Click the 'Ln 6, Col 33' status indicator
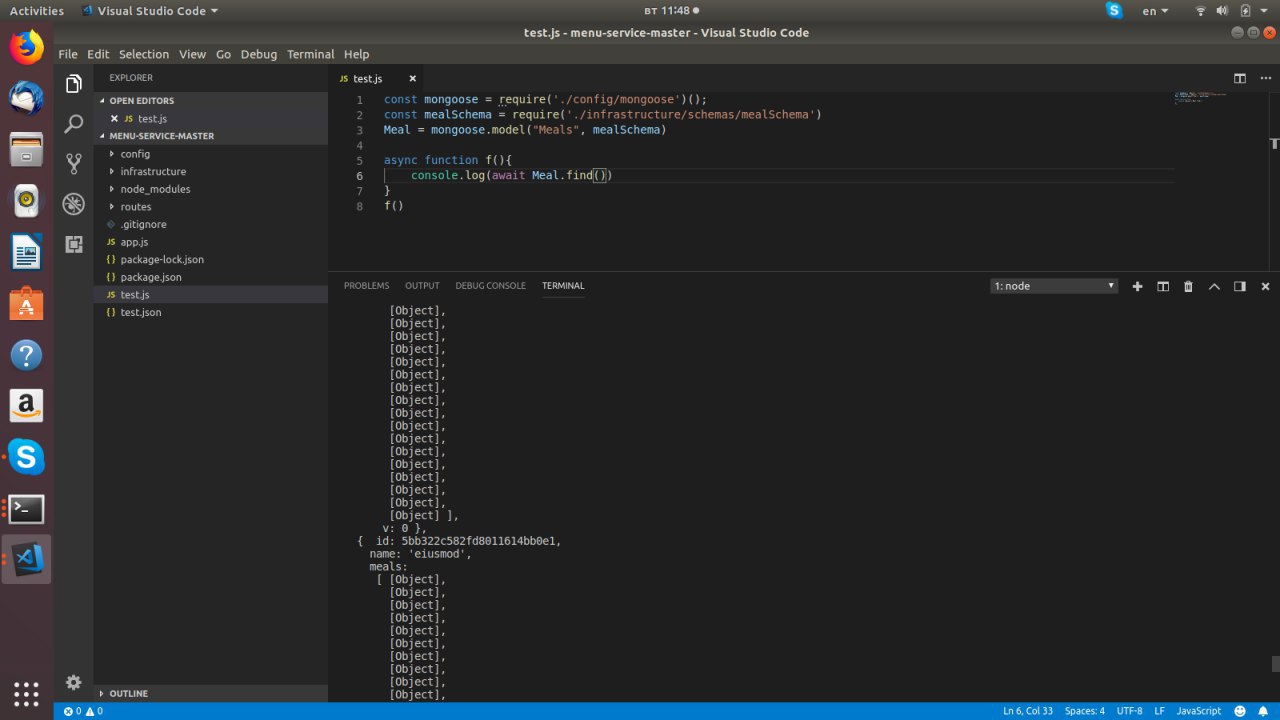Screen dimensions: 1280x720 (x=1027, y=711)
